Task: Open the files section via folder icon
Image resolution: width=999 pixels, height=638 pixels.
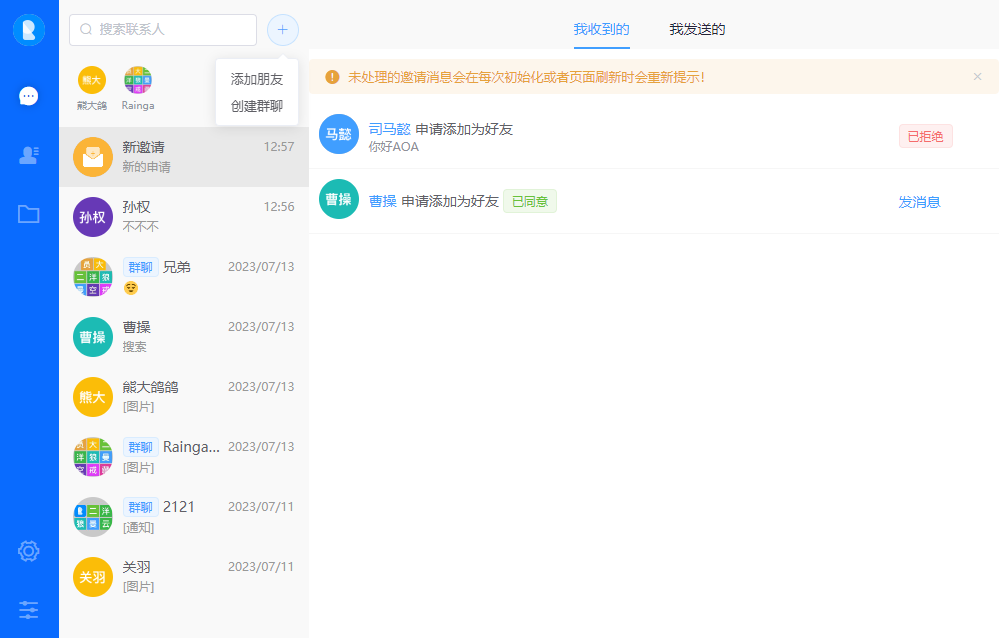Action: click(28, 213)
